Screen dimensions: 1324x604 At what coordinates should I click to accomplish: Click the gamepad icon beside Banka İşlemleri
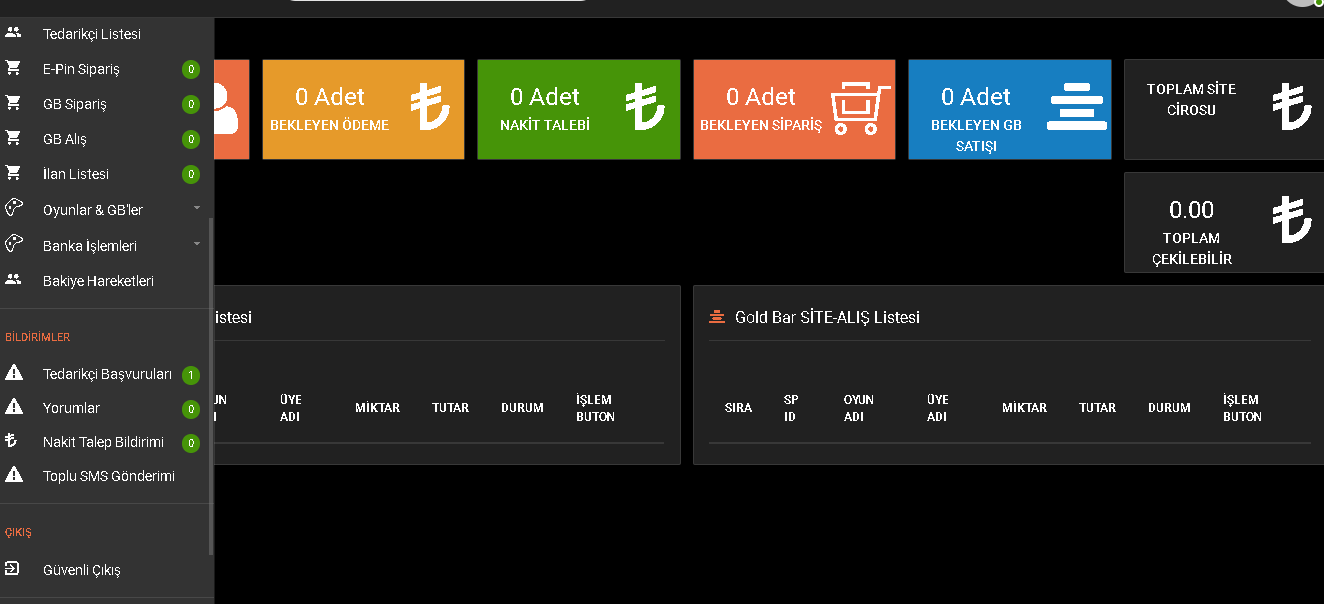13,244
